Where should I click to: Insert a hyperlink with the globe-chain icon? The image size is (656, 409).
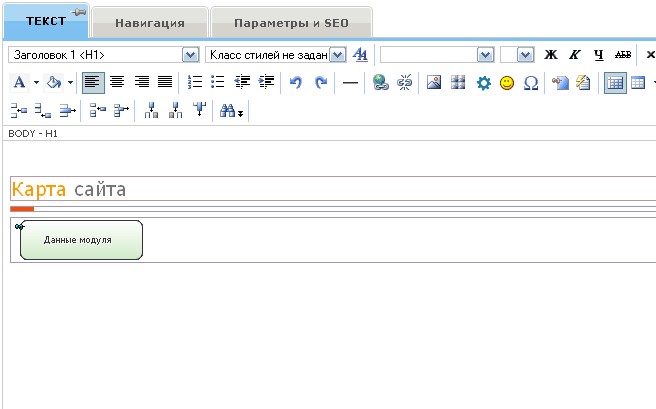click(380, 83)
